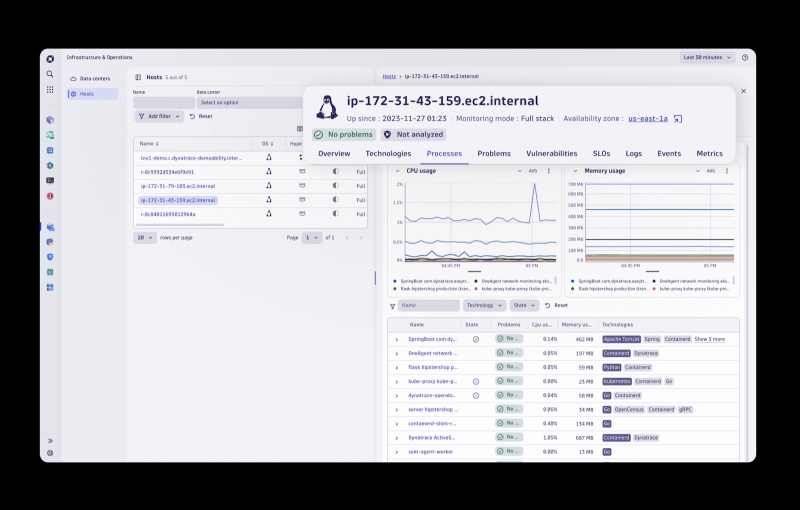Switch to the SLOs tab
This screenshot has width=800, height=510.
click(x=601, y=154)
